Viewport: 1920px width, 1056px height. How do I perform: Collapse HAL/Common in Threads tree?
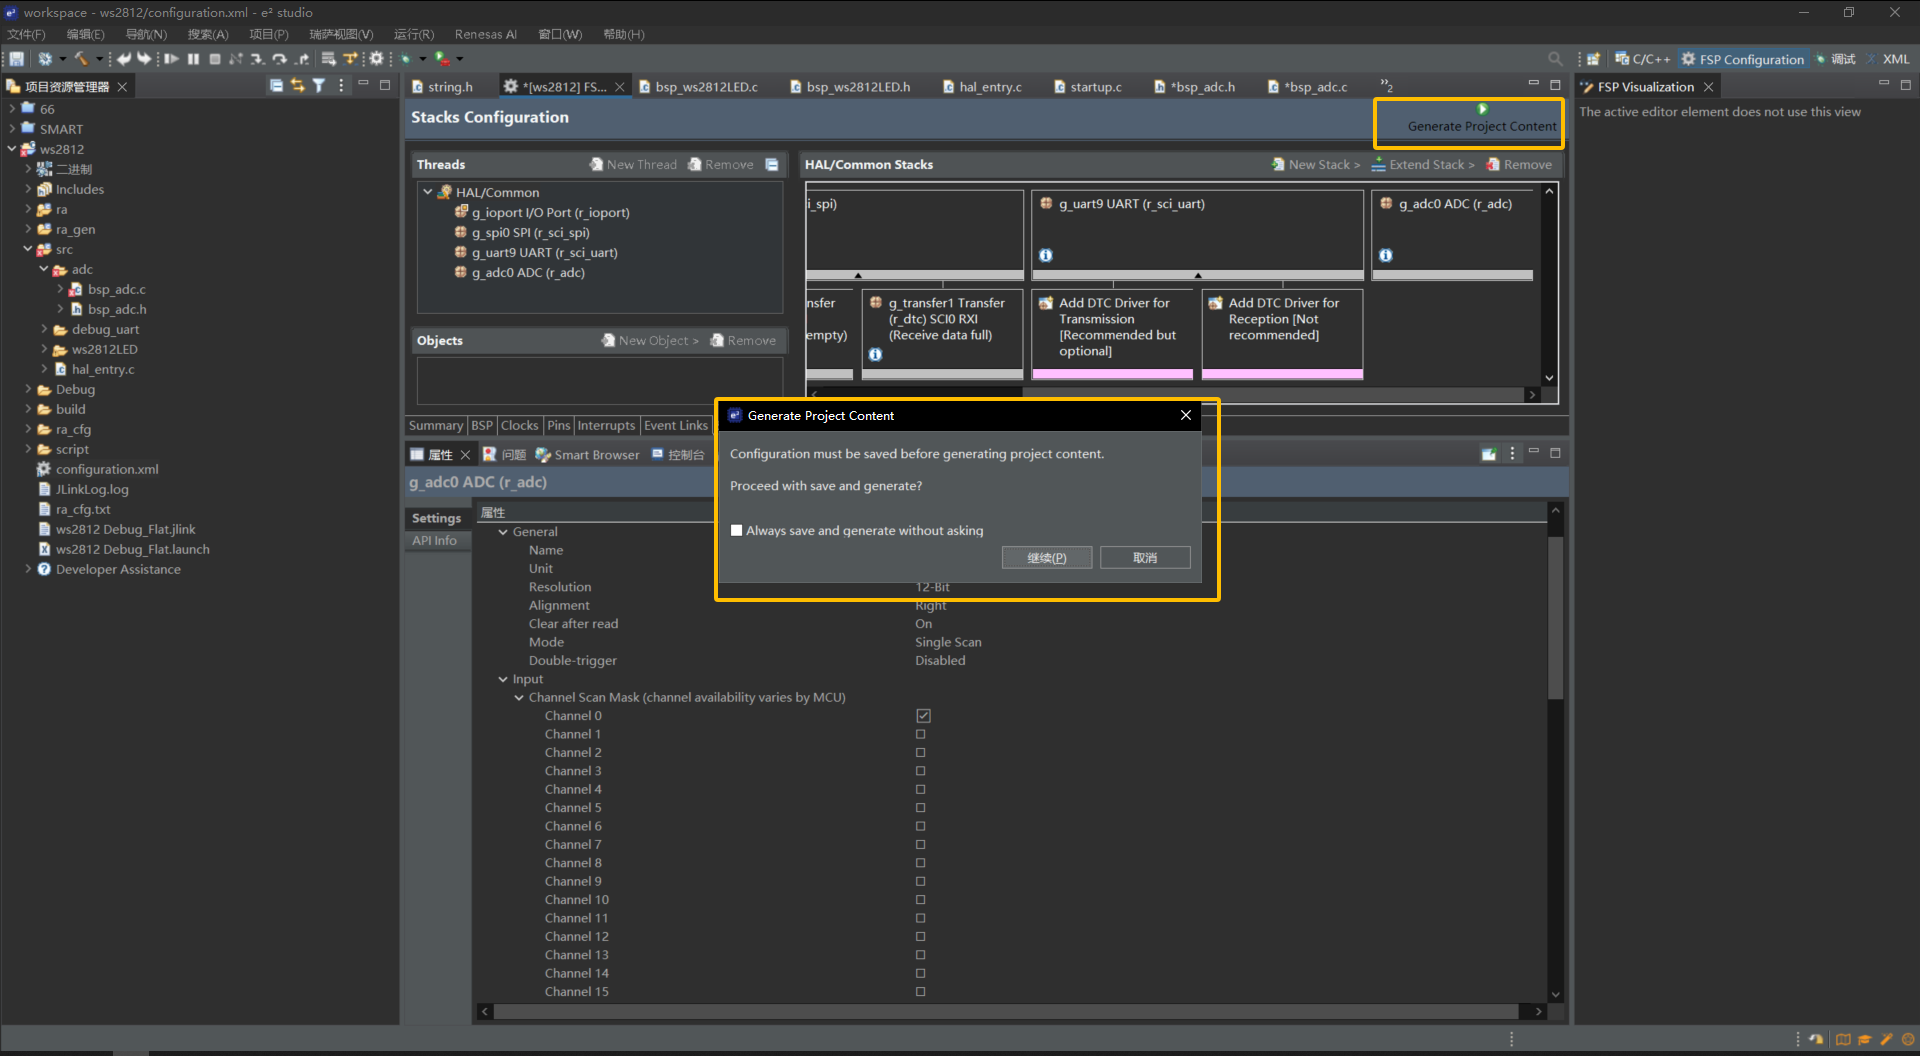tap(428, 192)
